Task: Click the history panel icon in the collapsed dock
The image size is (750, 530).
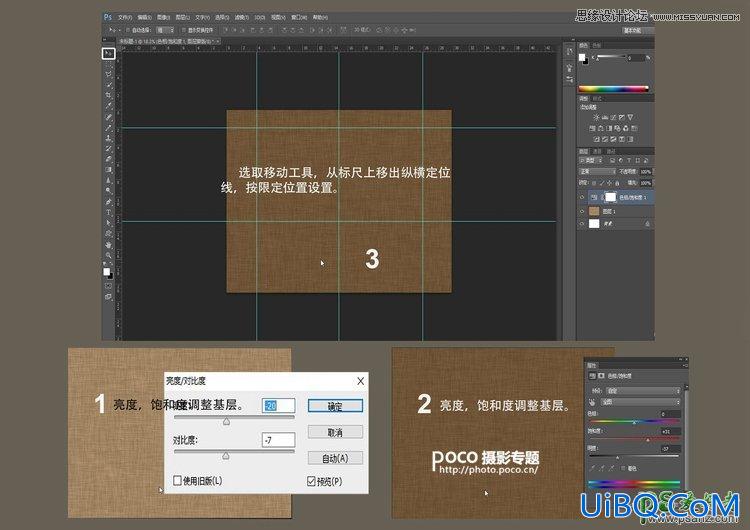Action: tap(569, 52)
